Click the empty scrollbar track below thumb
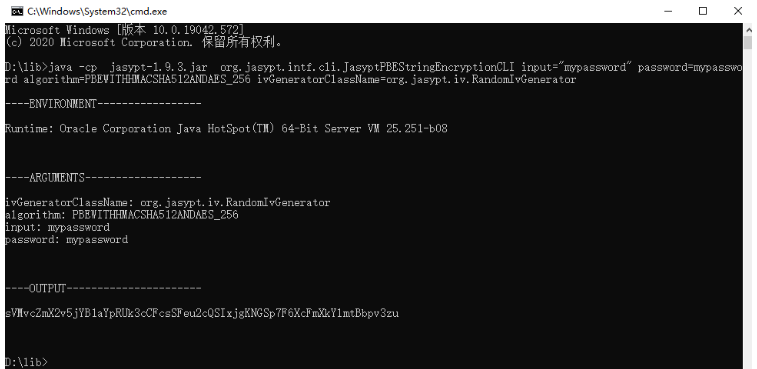The width and height of the screenshot is (757, 369). click(x=748, y=208)
